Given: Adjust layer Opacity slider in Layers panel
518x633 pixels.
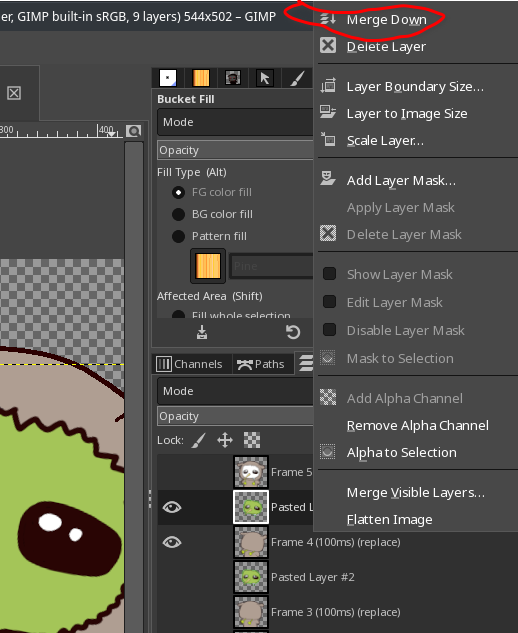Looking at the screenshot, I should tap(235, 416).
